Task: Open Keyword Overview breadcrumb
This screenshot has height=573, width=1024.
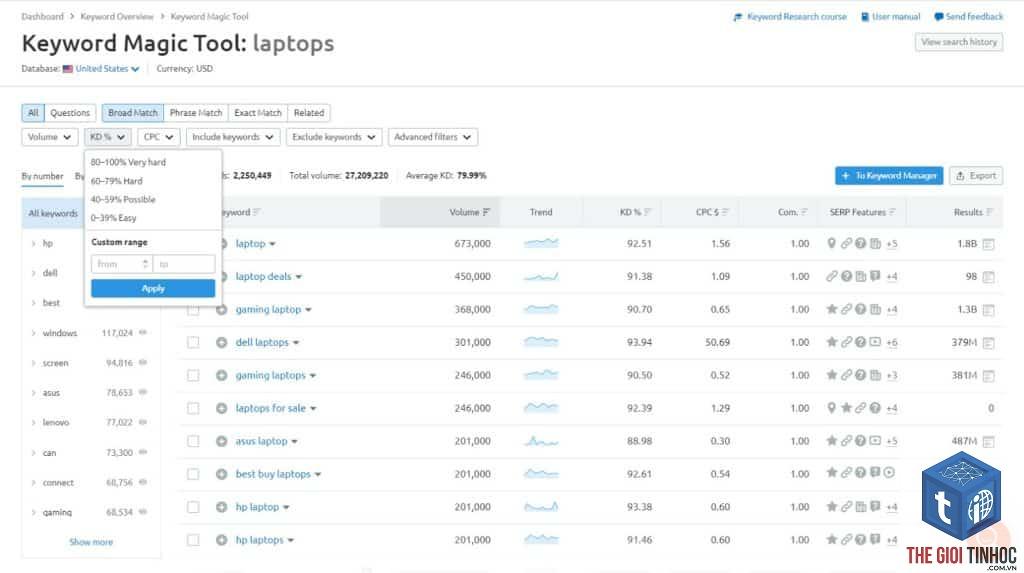Action: click(x=117, y=16)
